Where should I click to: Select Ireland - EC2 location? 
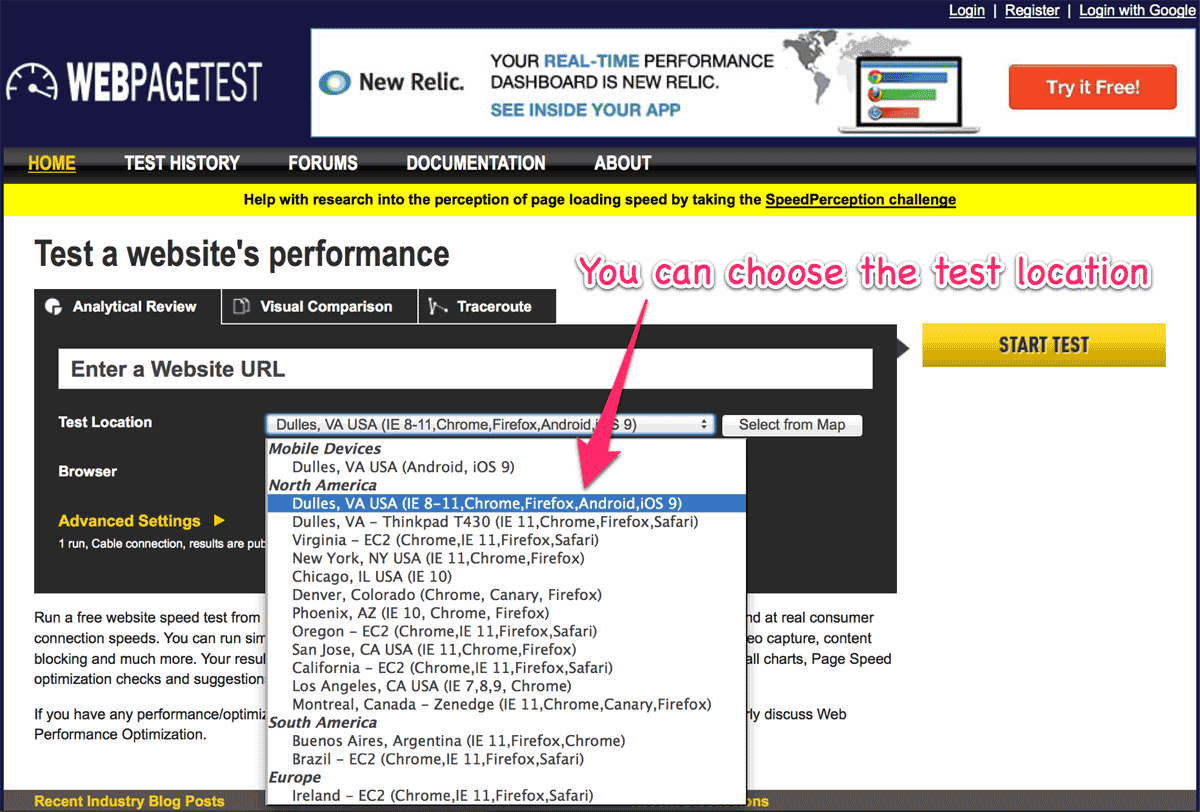[x=506, y=796]
